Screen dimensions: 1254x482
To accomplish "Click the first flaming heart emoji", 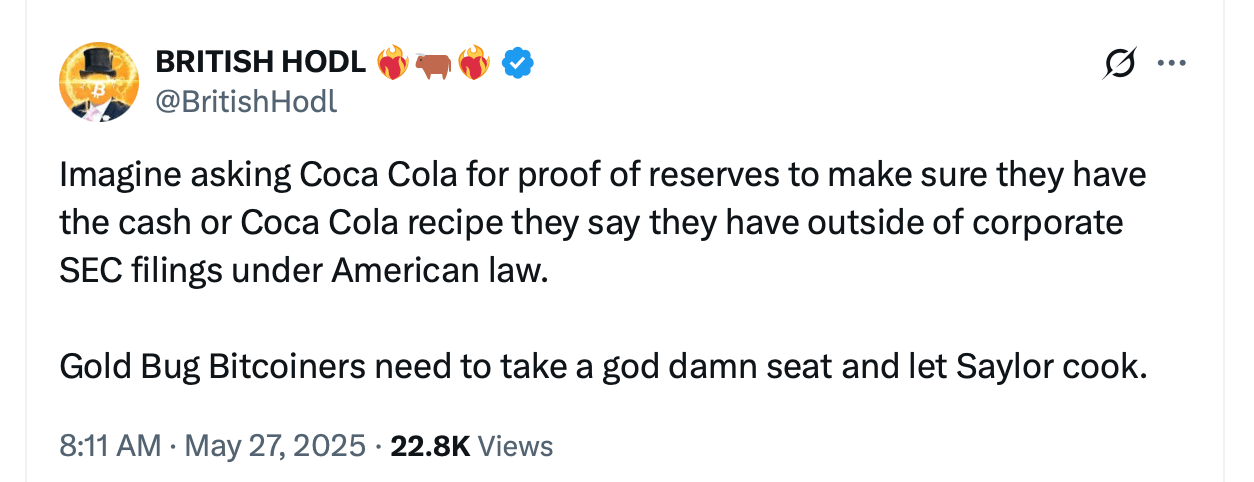I will pyautogui.click(x=393, y=64).
